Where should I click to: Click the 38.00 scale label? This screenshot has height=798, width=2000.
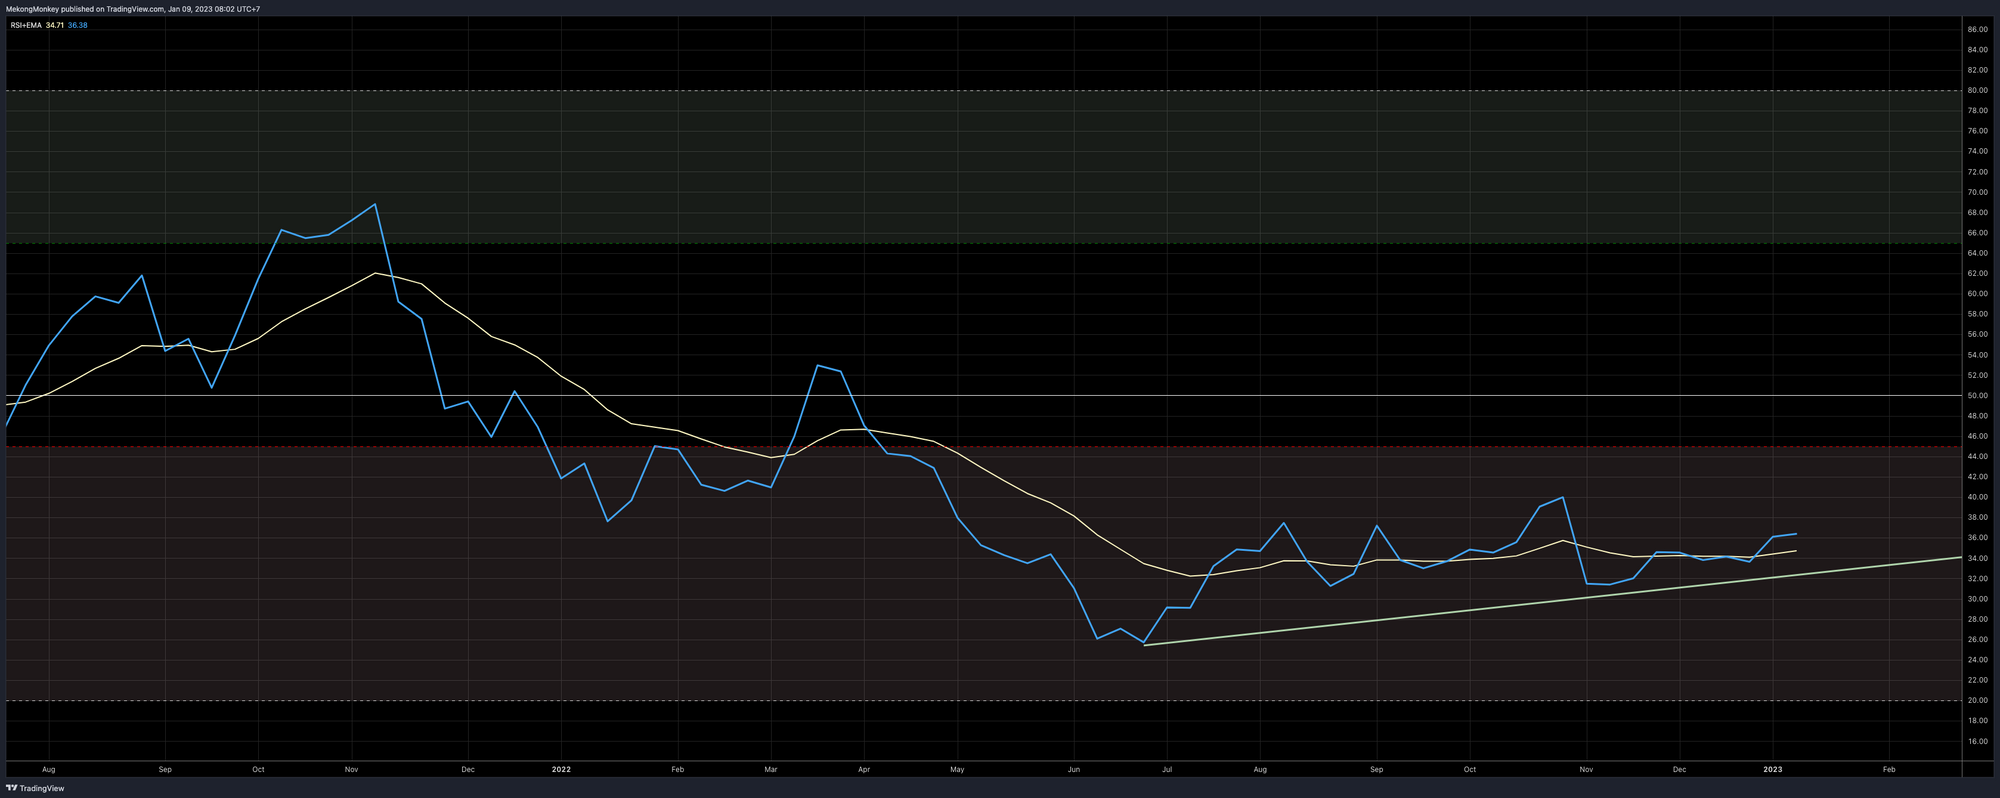click(x=1977, y=517)
